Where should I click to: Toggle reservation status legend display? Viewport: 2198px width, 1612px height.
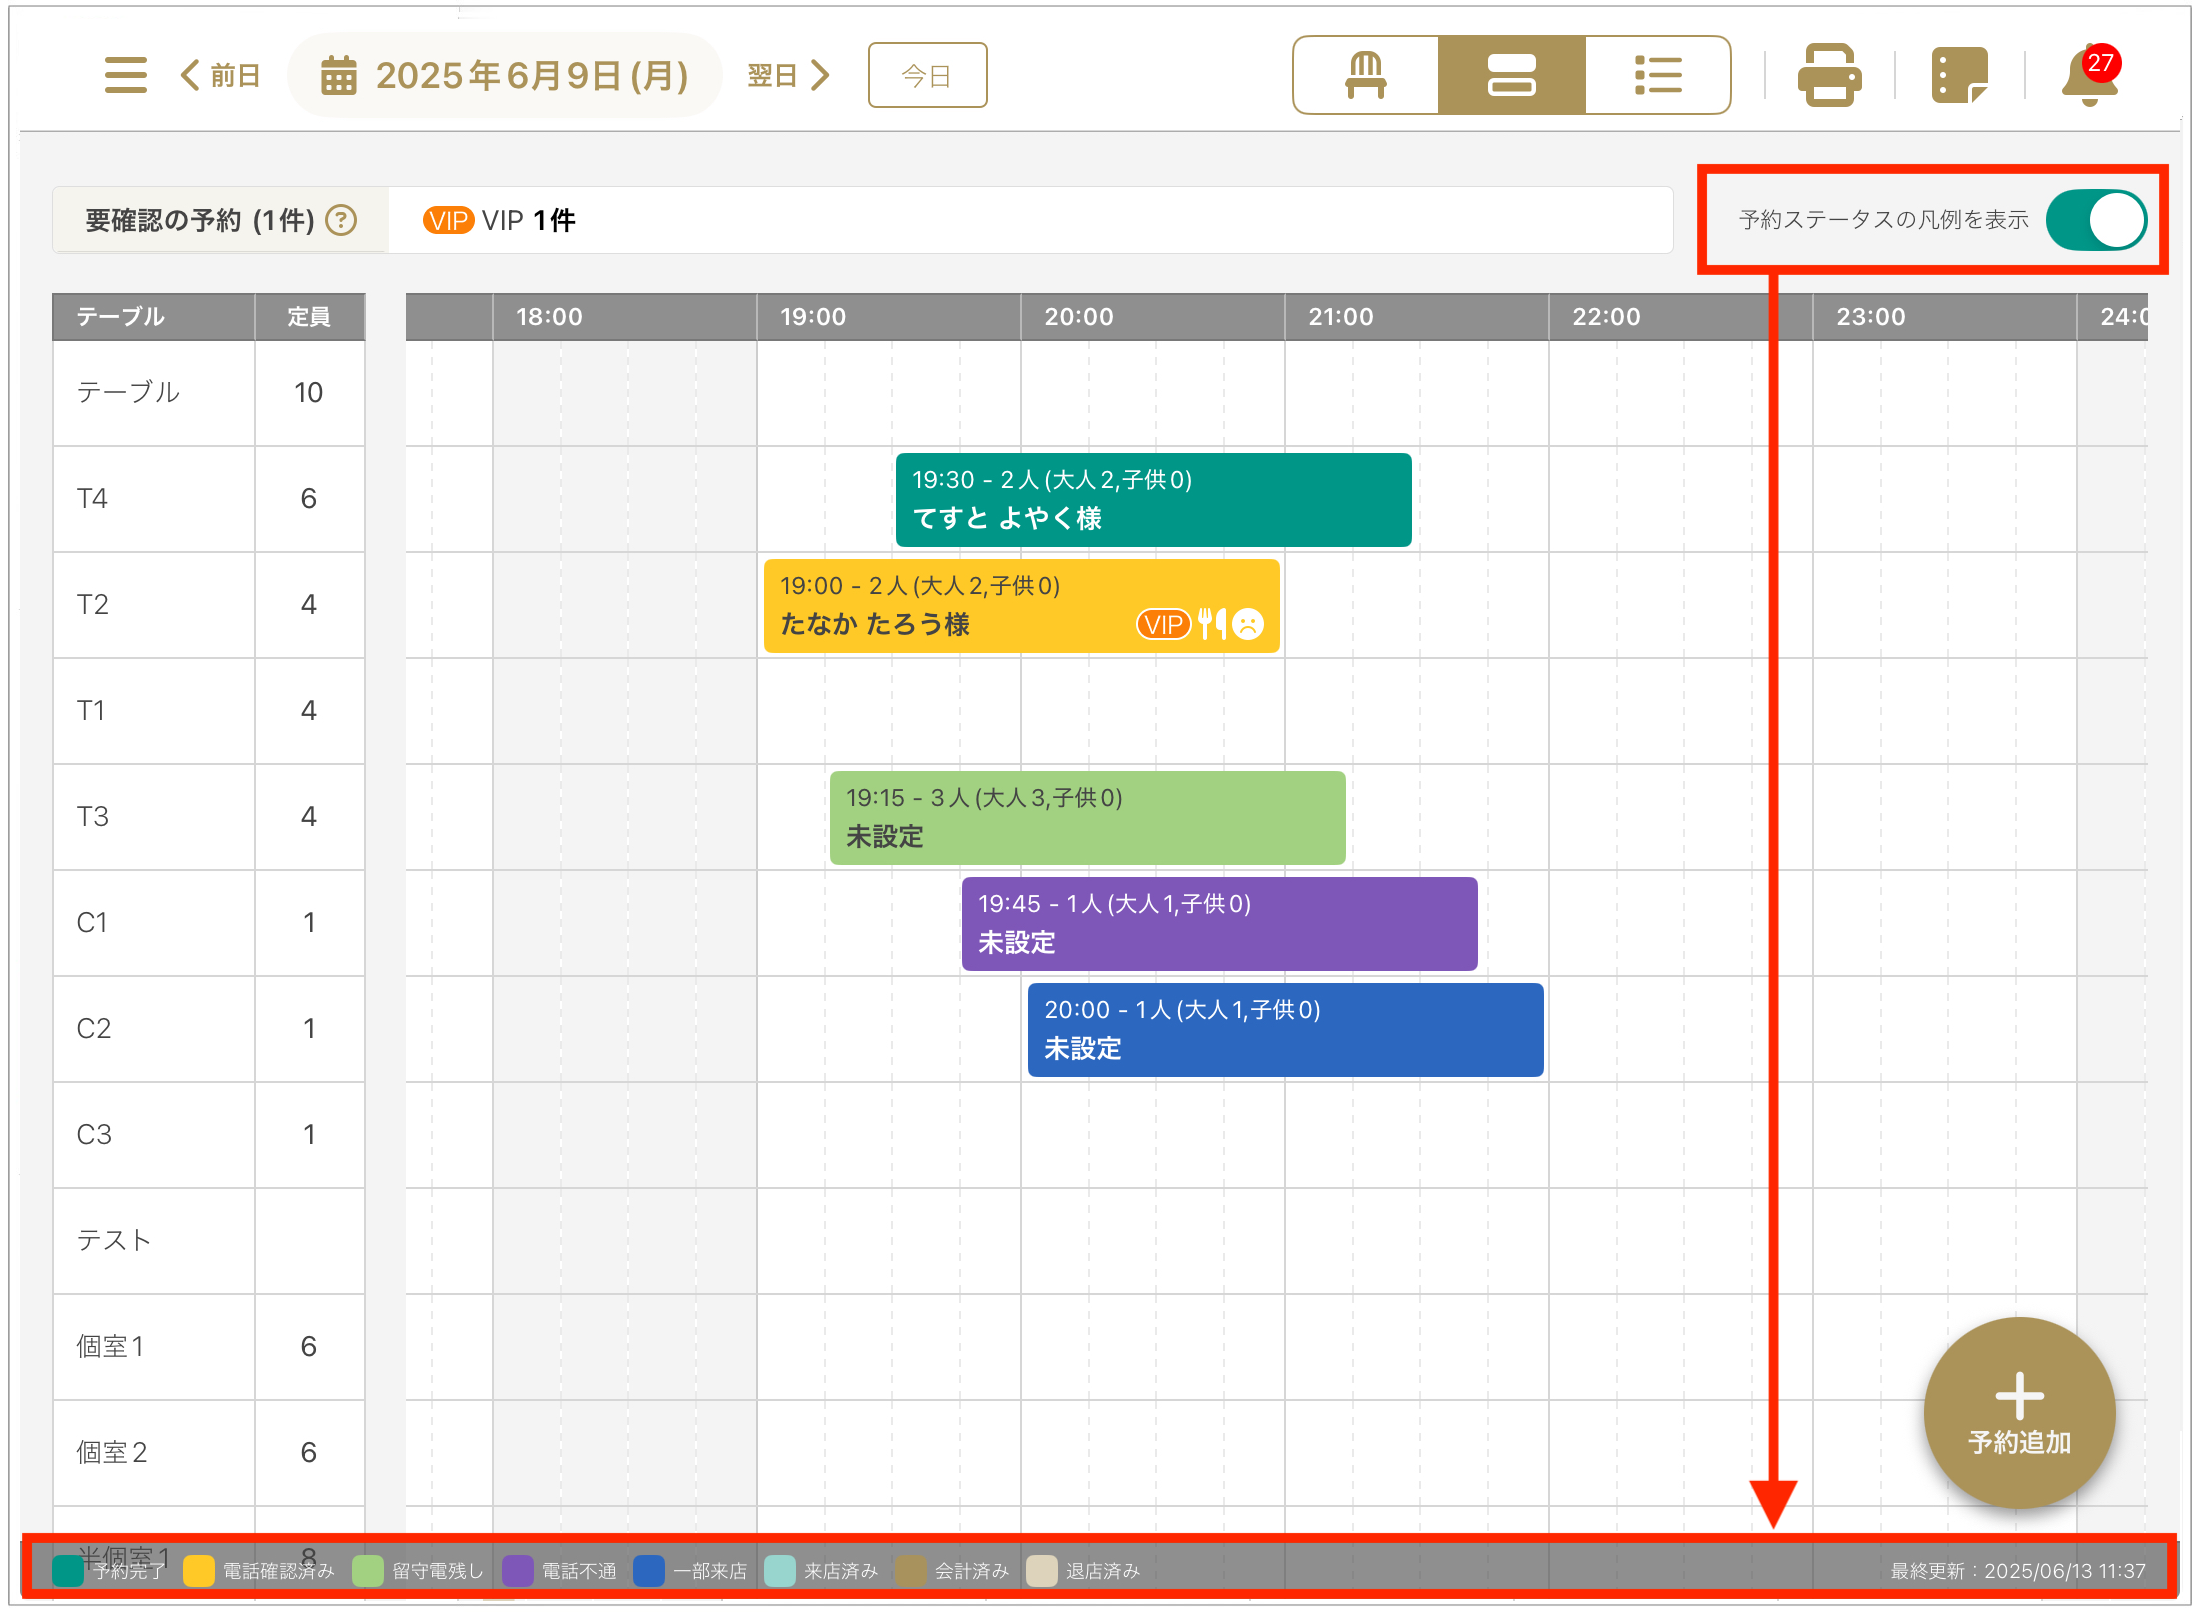tap(2095, 220)
